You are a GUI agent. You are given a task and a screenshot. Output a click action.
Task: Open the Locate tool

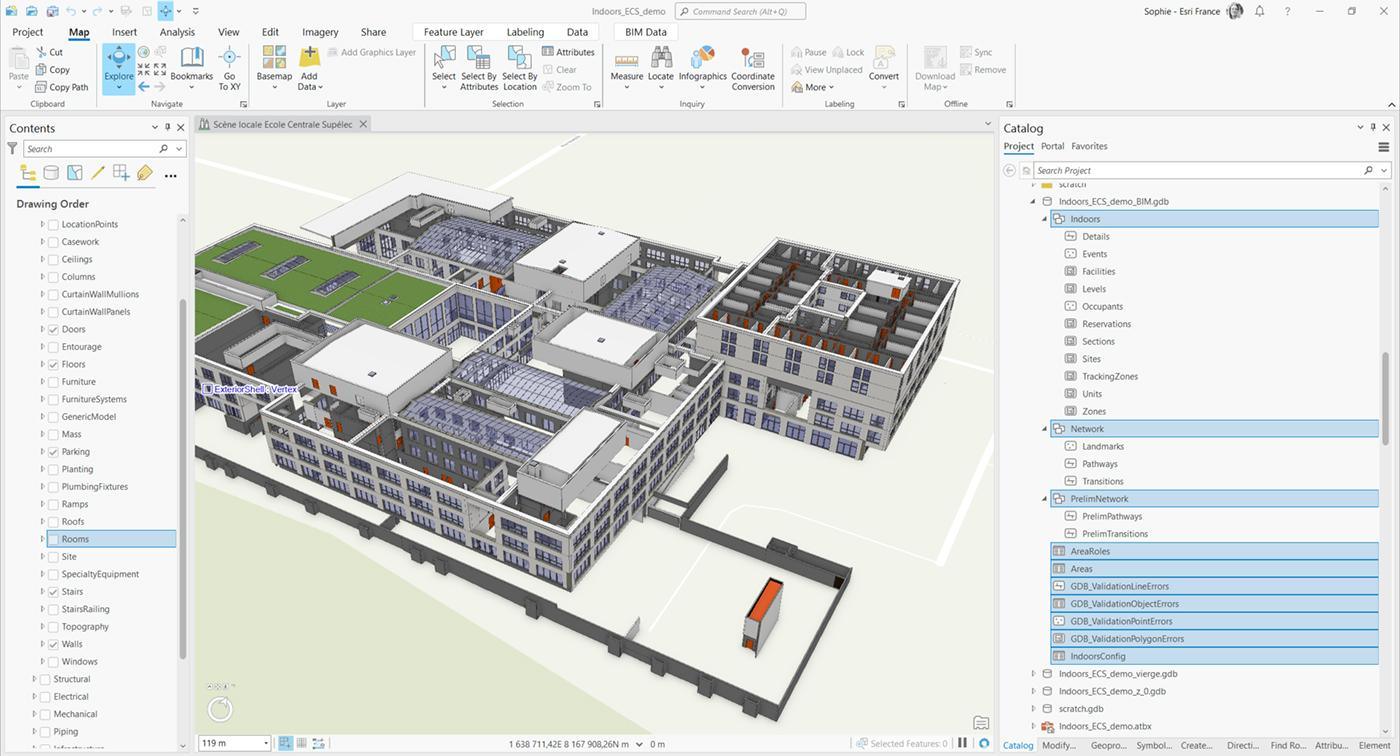pyautogui.click(x=661, y=68)
